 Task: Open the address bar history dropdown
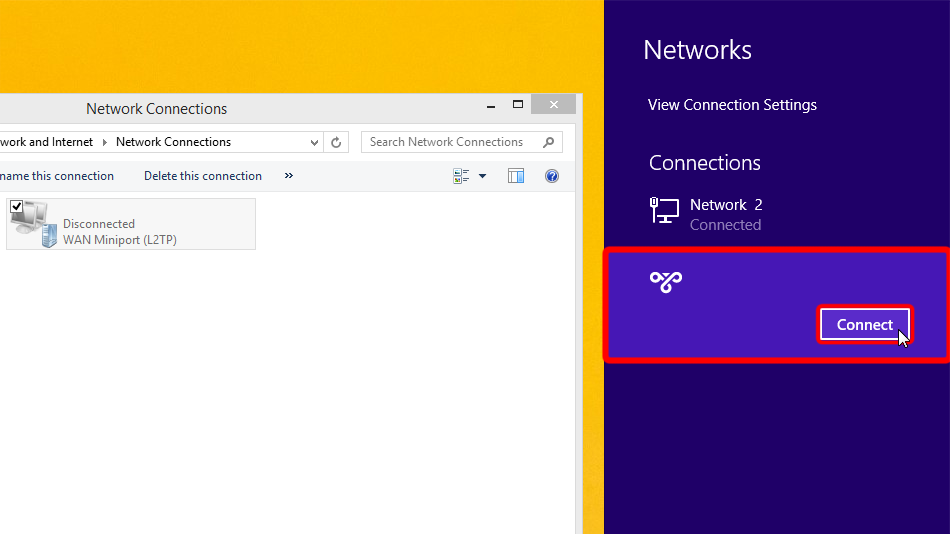click(314, 142)
